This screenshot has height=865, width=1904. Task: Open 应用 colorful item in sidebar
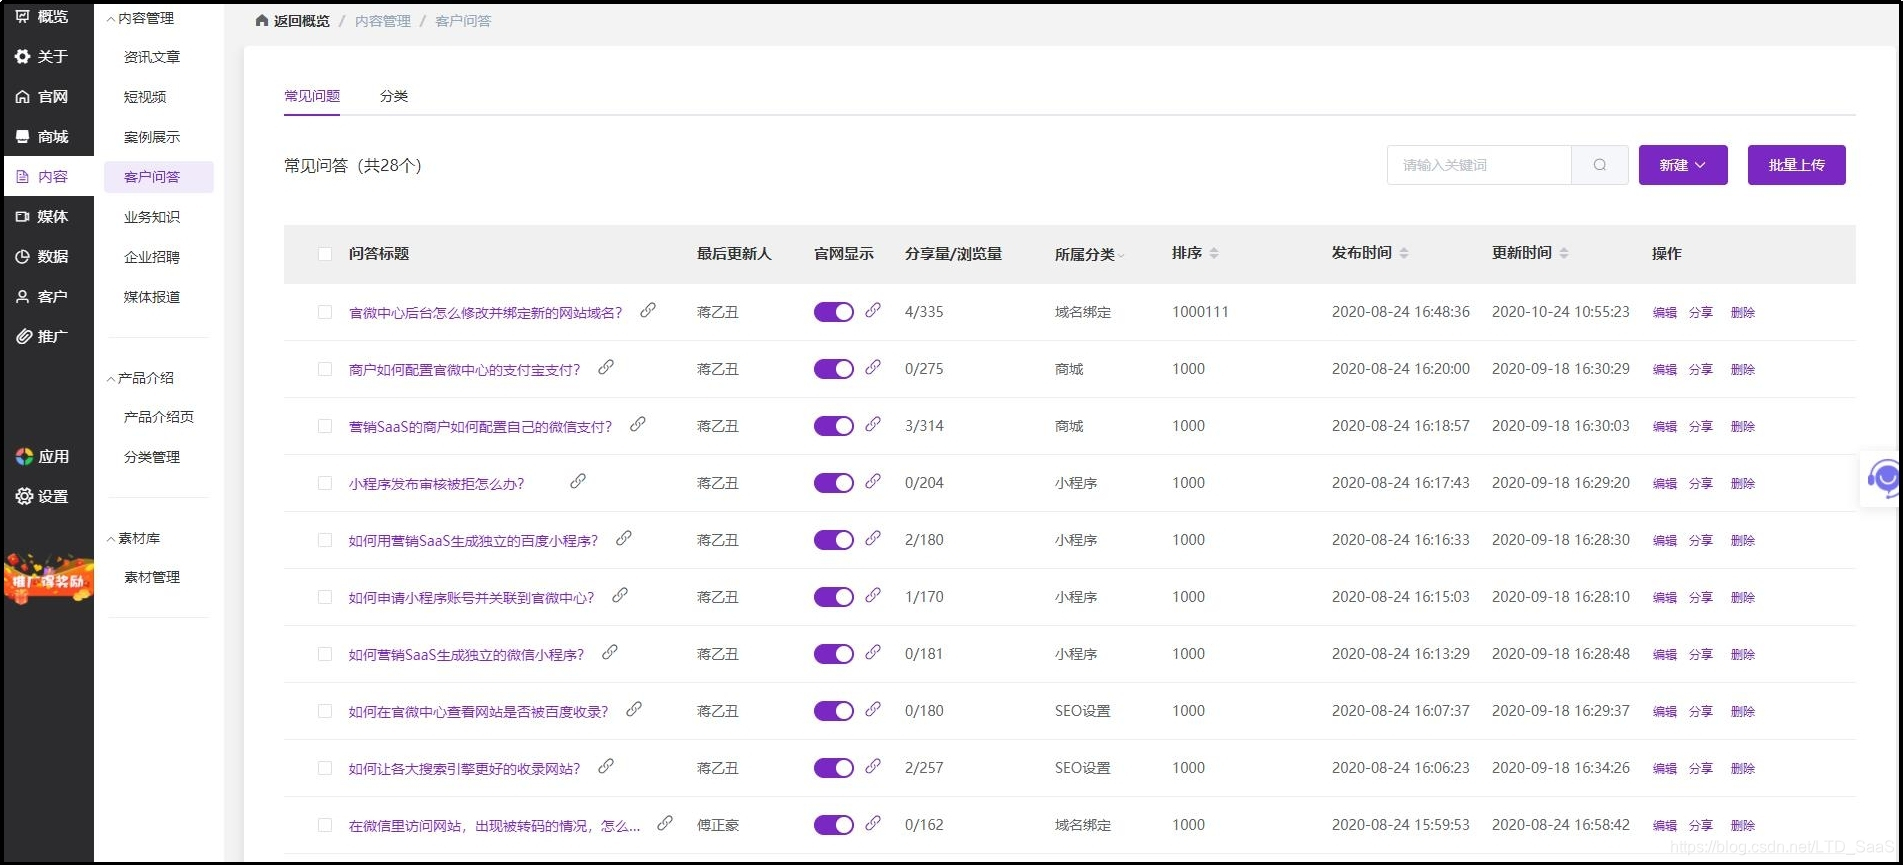[42, 457]
